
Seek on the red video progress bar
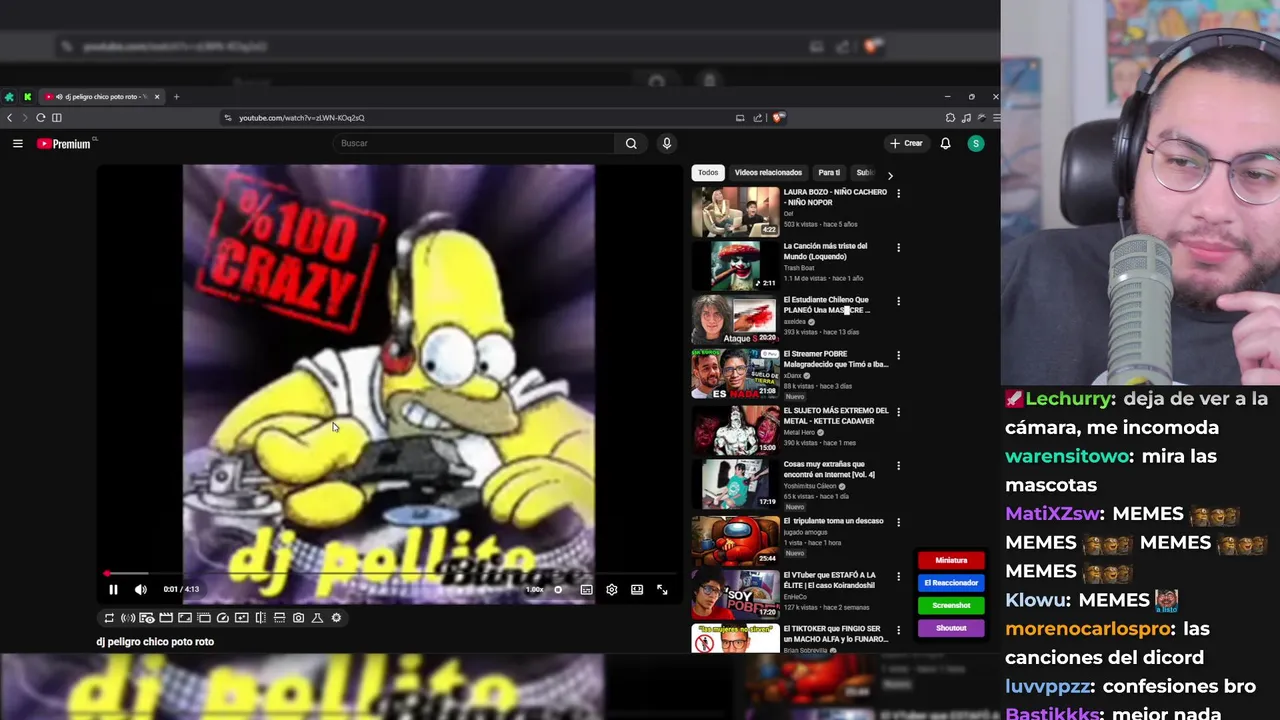[x=388, y=575]
